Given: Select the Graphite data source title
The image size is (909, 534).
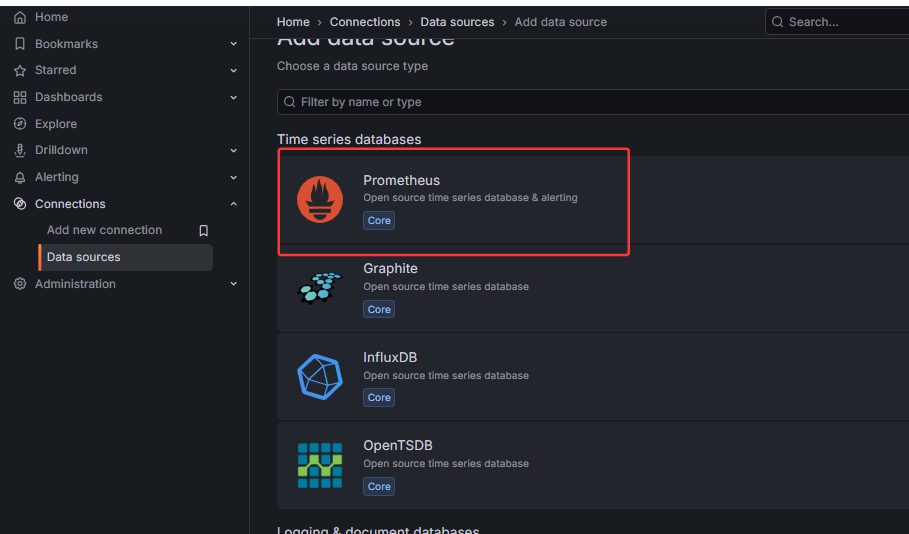Looking at the screenshot, I should coord(391,269).
